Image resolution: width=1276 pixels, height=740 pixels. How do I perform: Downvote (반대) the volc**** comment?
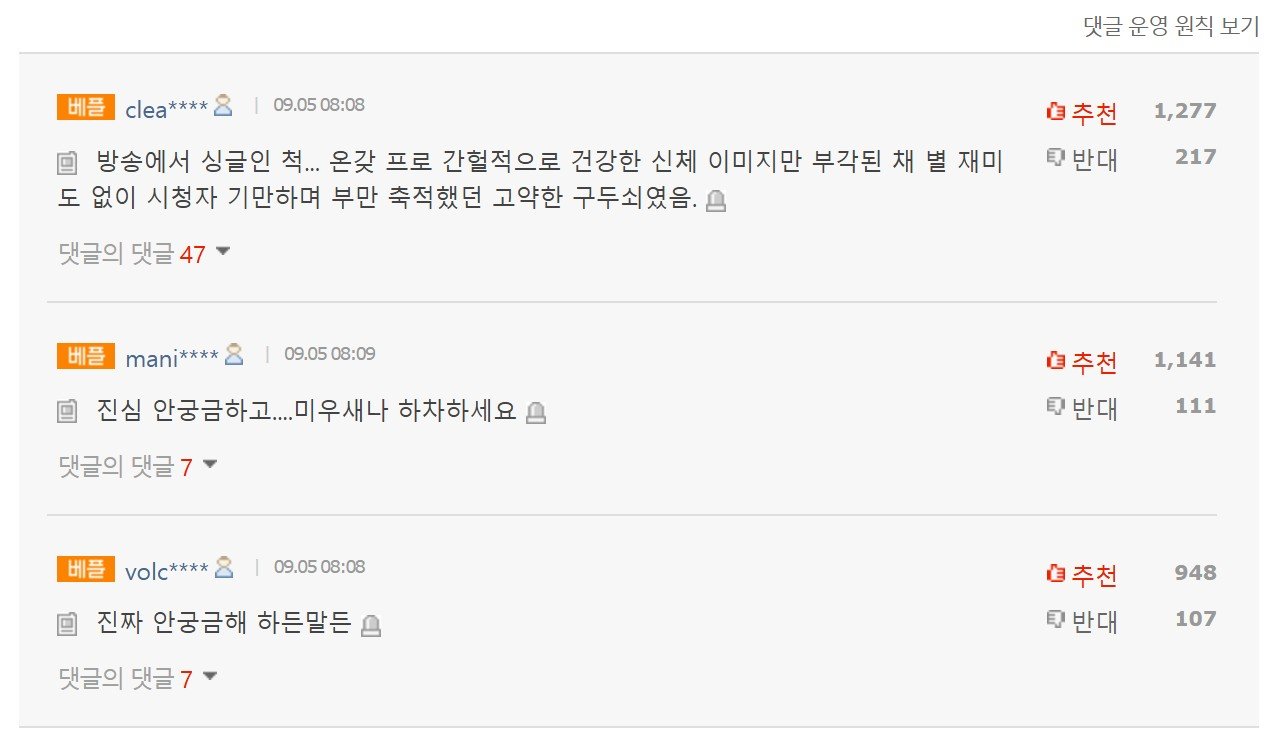click(1082, 622)
